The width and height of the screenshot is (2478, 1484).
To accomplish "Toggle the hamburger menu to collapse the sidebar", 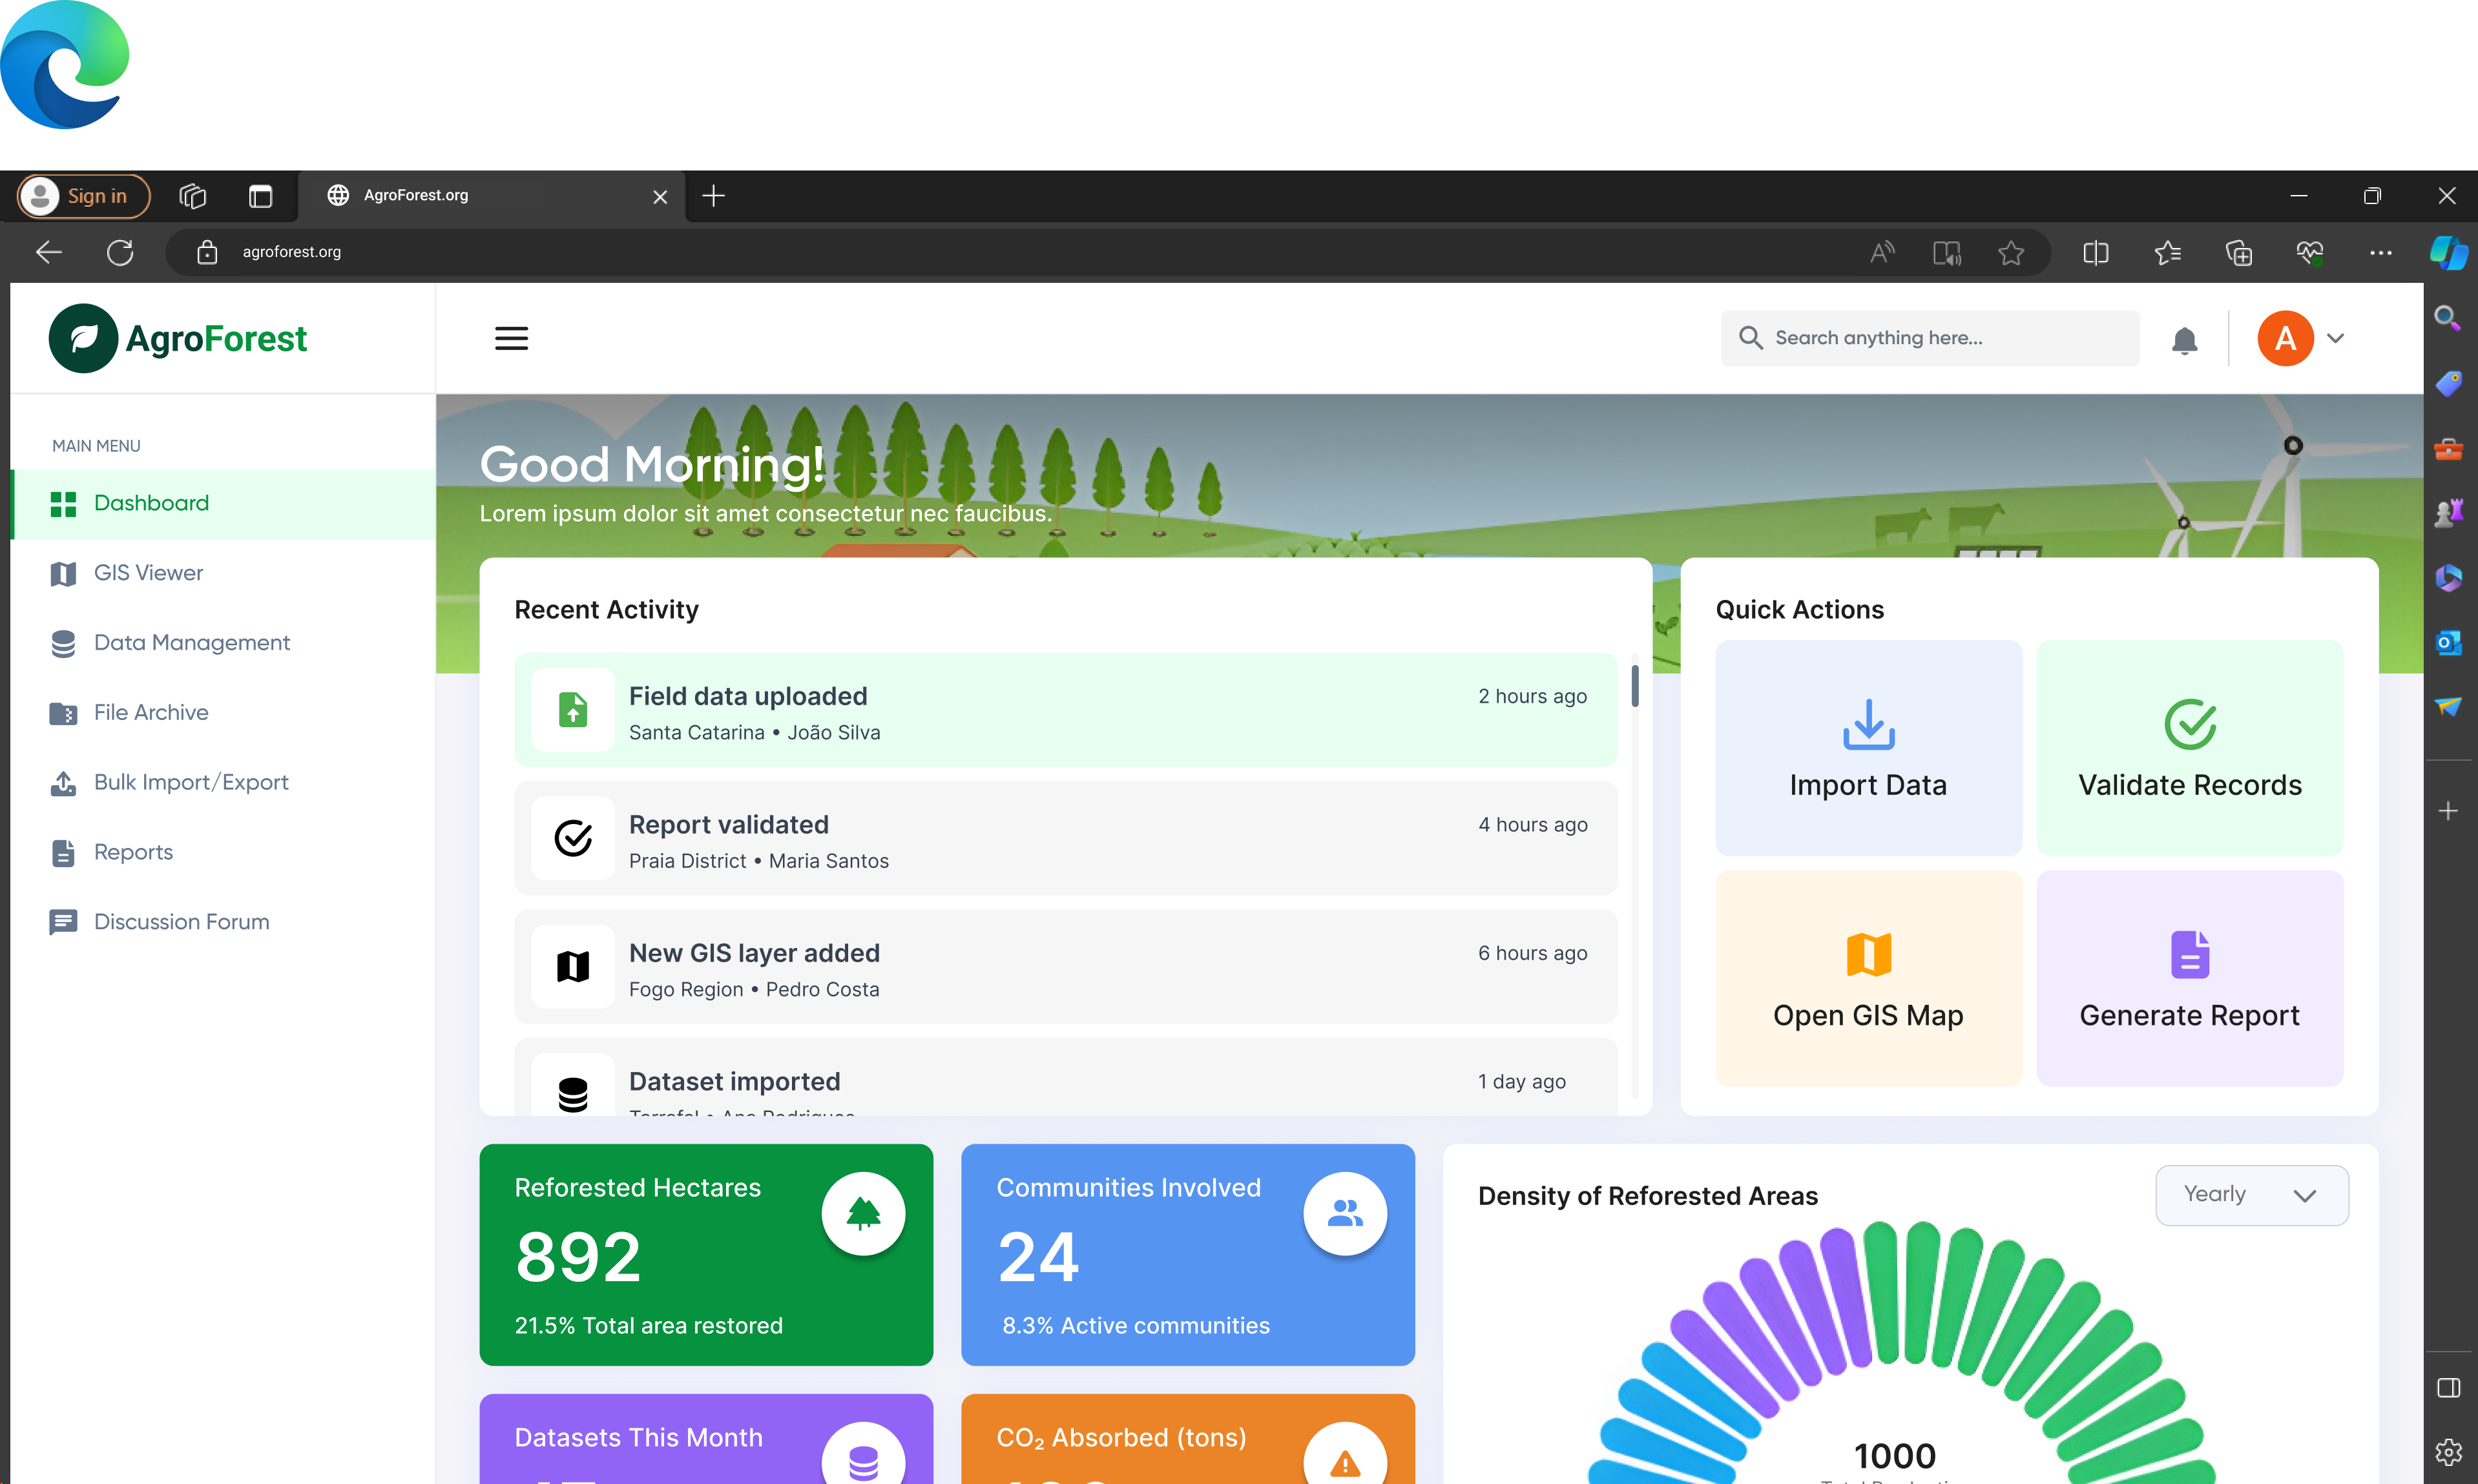I will tap(511, 338).
